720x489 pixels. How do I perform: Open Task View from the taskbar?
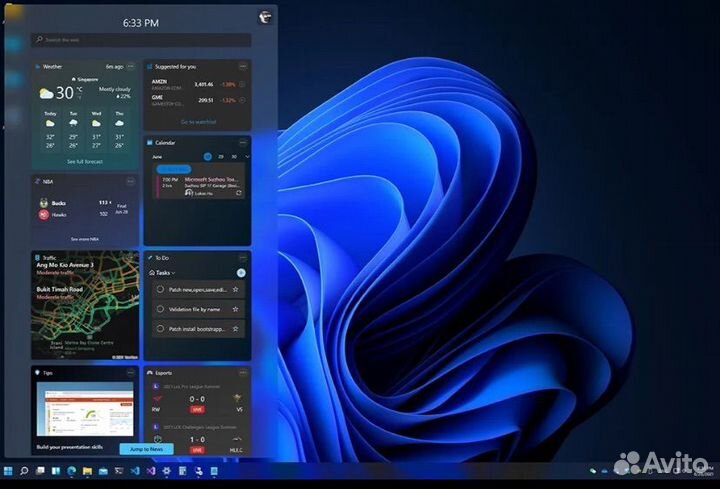point(40,471)
